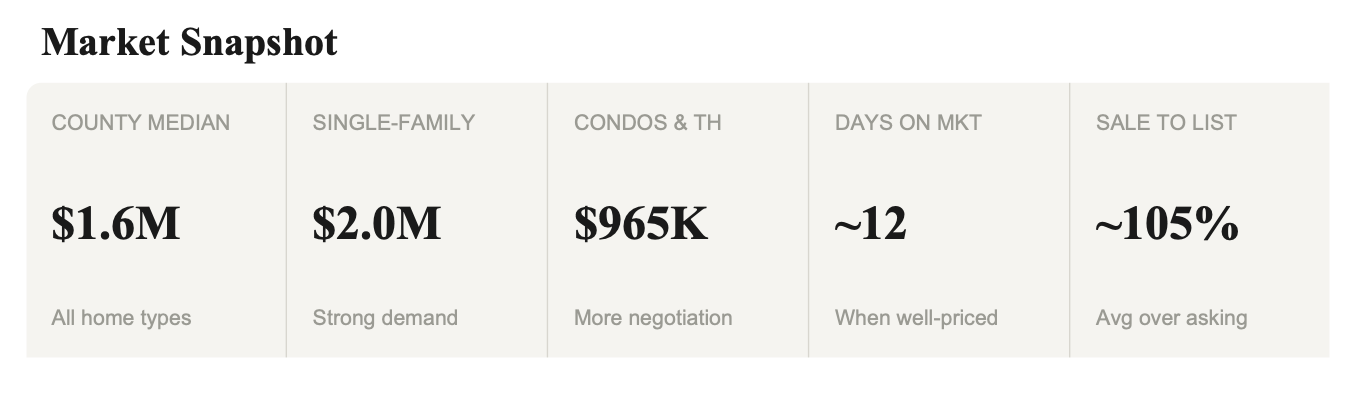
Task: Click the SALE TO LIST label
Action: click(1166, 123)
